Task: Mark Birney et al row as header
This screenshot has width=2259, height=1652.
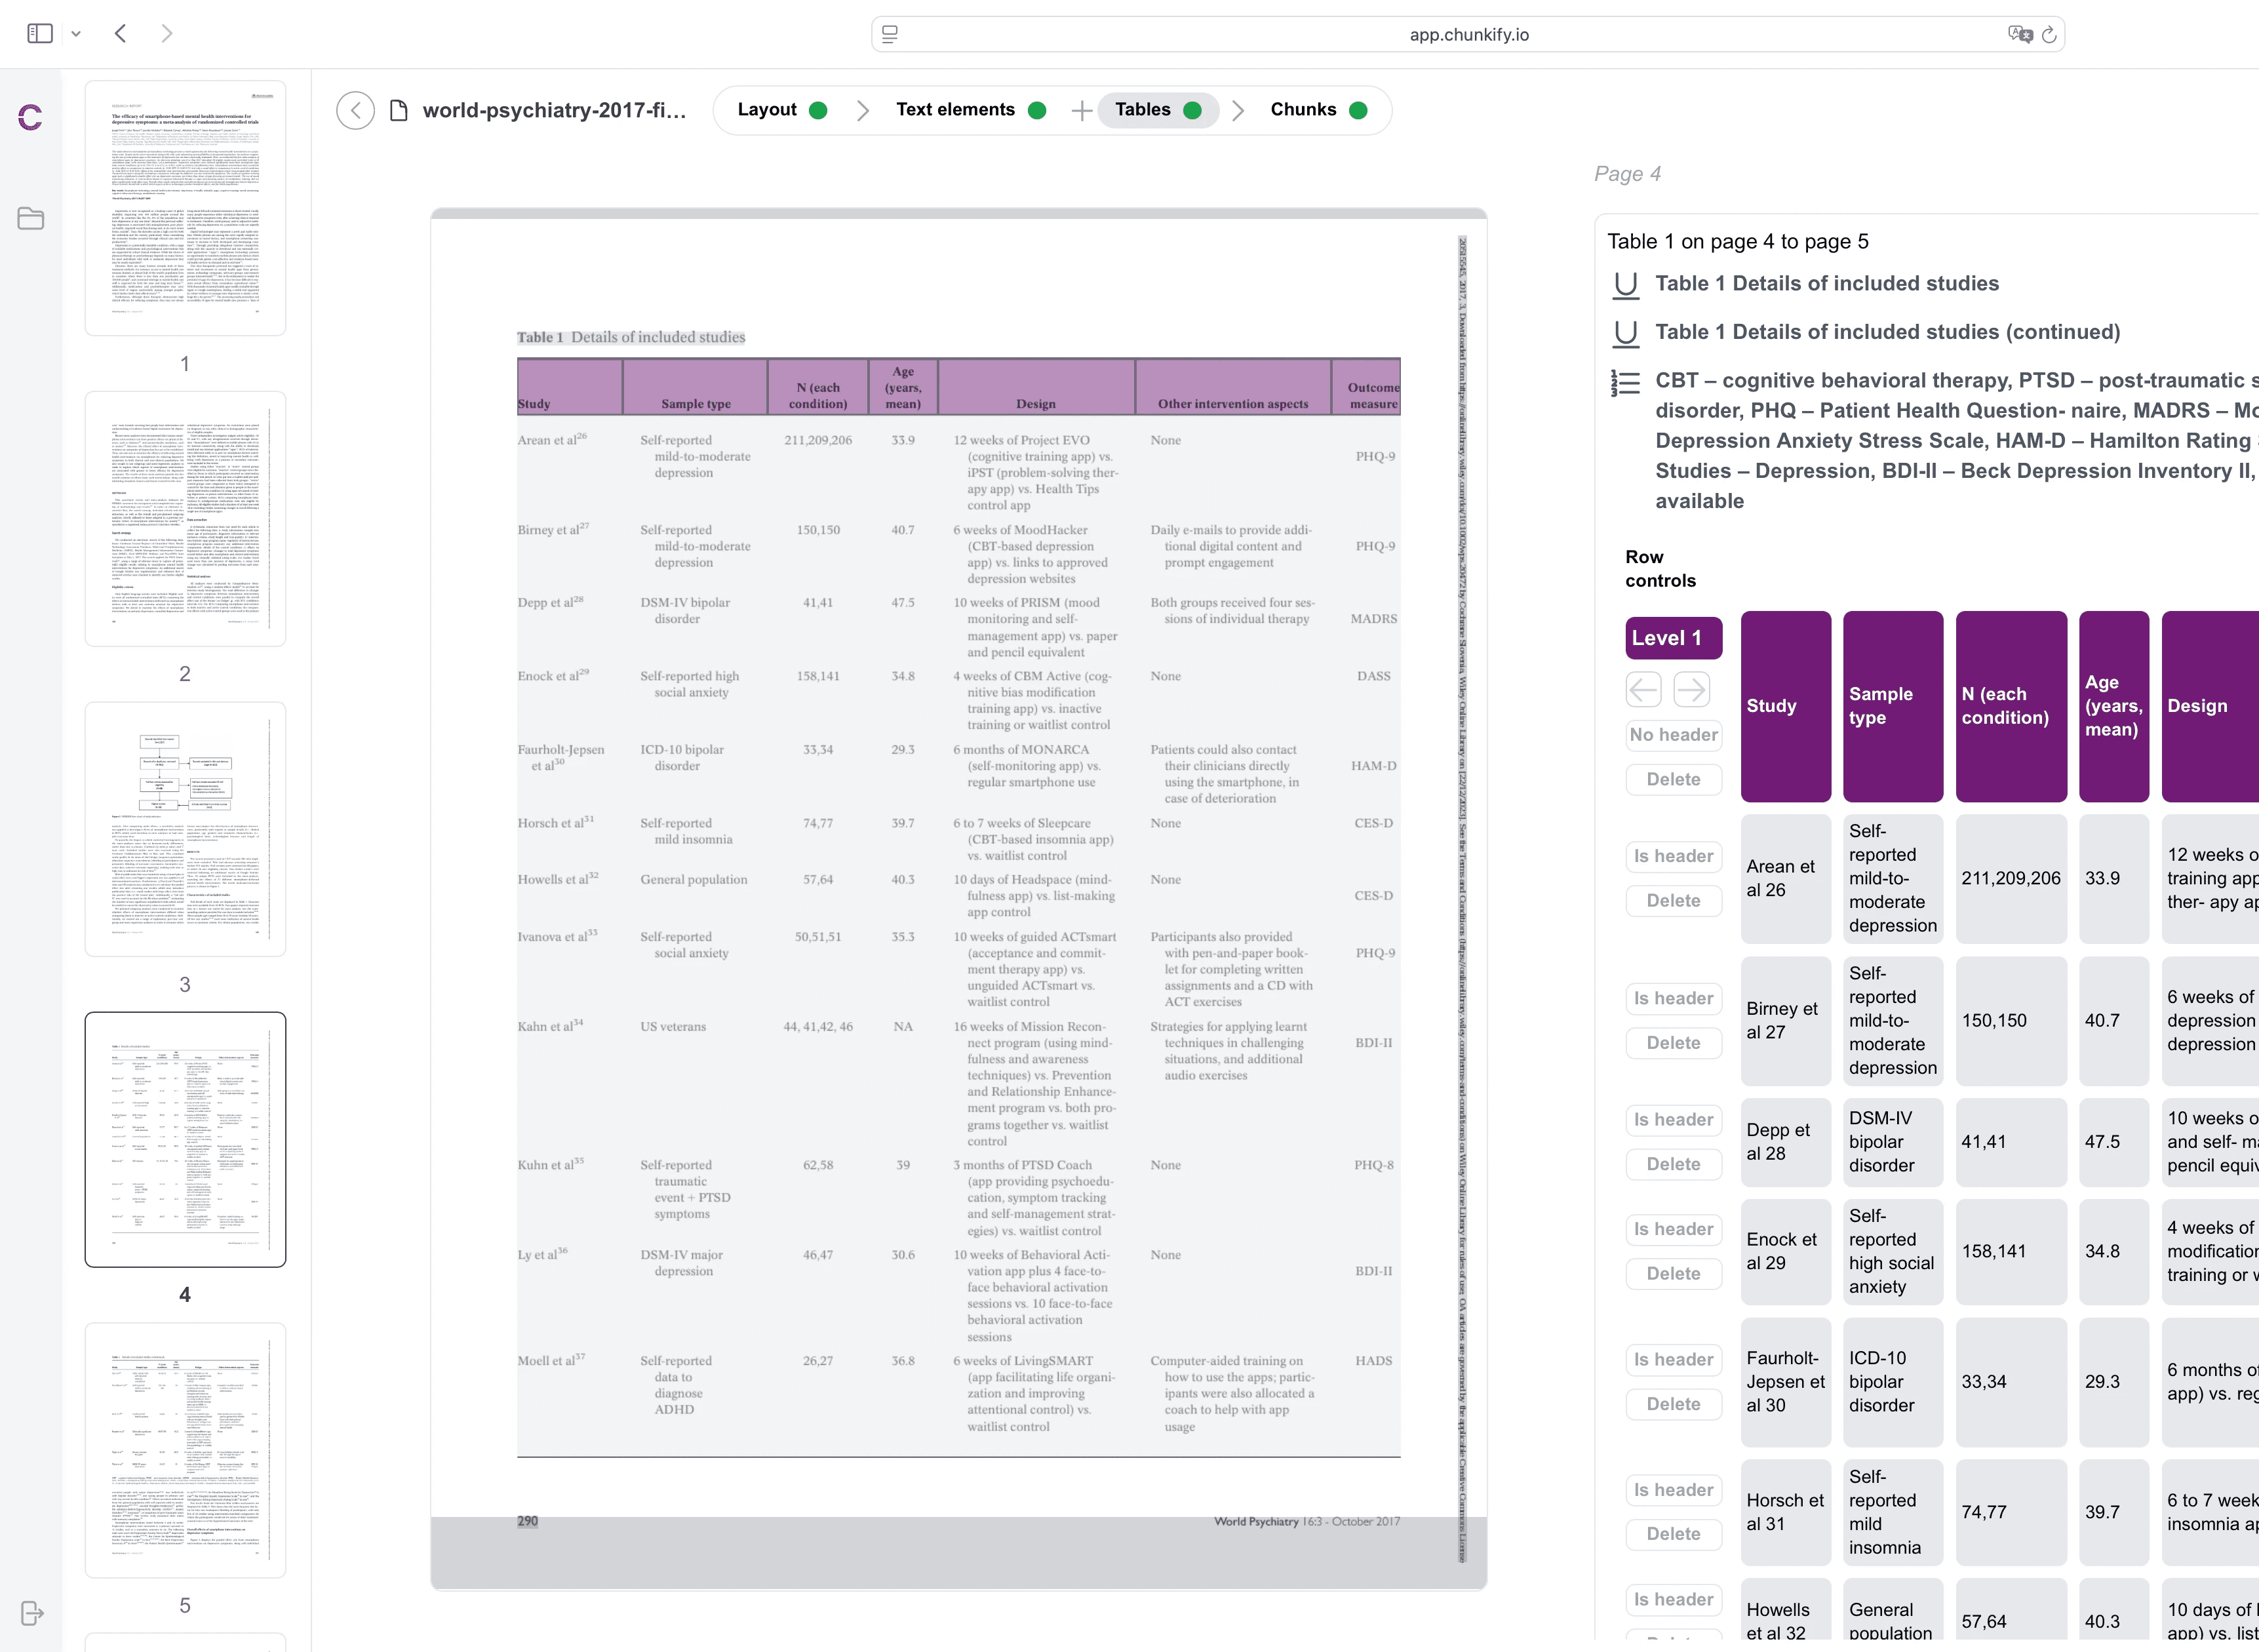Action: pos(1673,998)
